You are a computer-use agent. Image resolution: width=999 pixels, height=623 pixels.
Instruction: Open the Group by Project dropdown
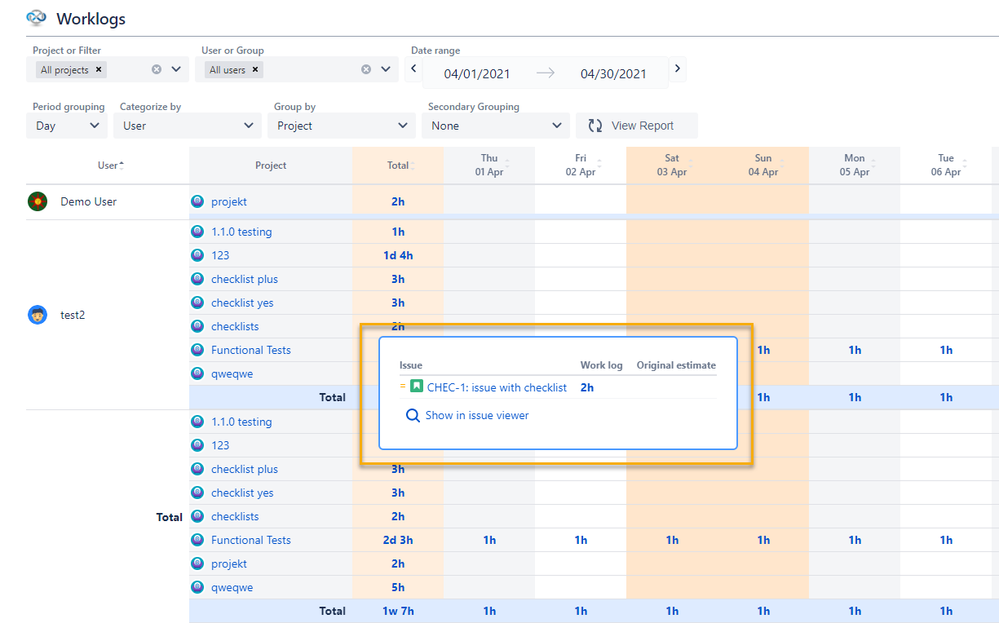[x=342, y=126]
